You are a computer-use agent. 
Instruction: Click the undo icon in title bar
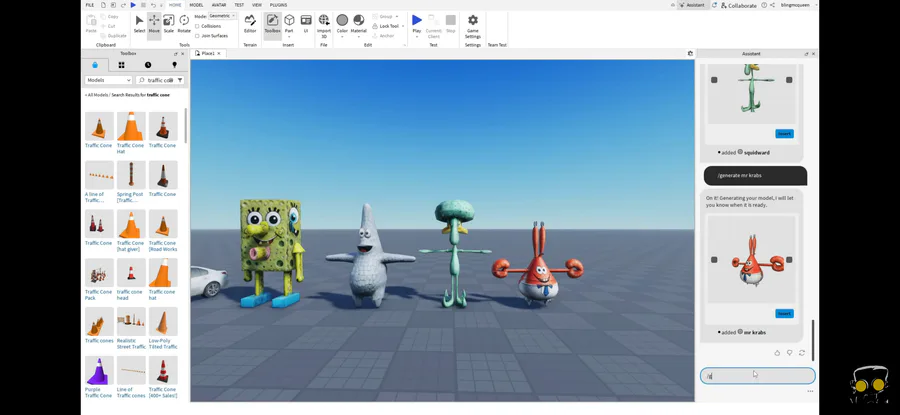(153, 5)
